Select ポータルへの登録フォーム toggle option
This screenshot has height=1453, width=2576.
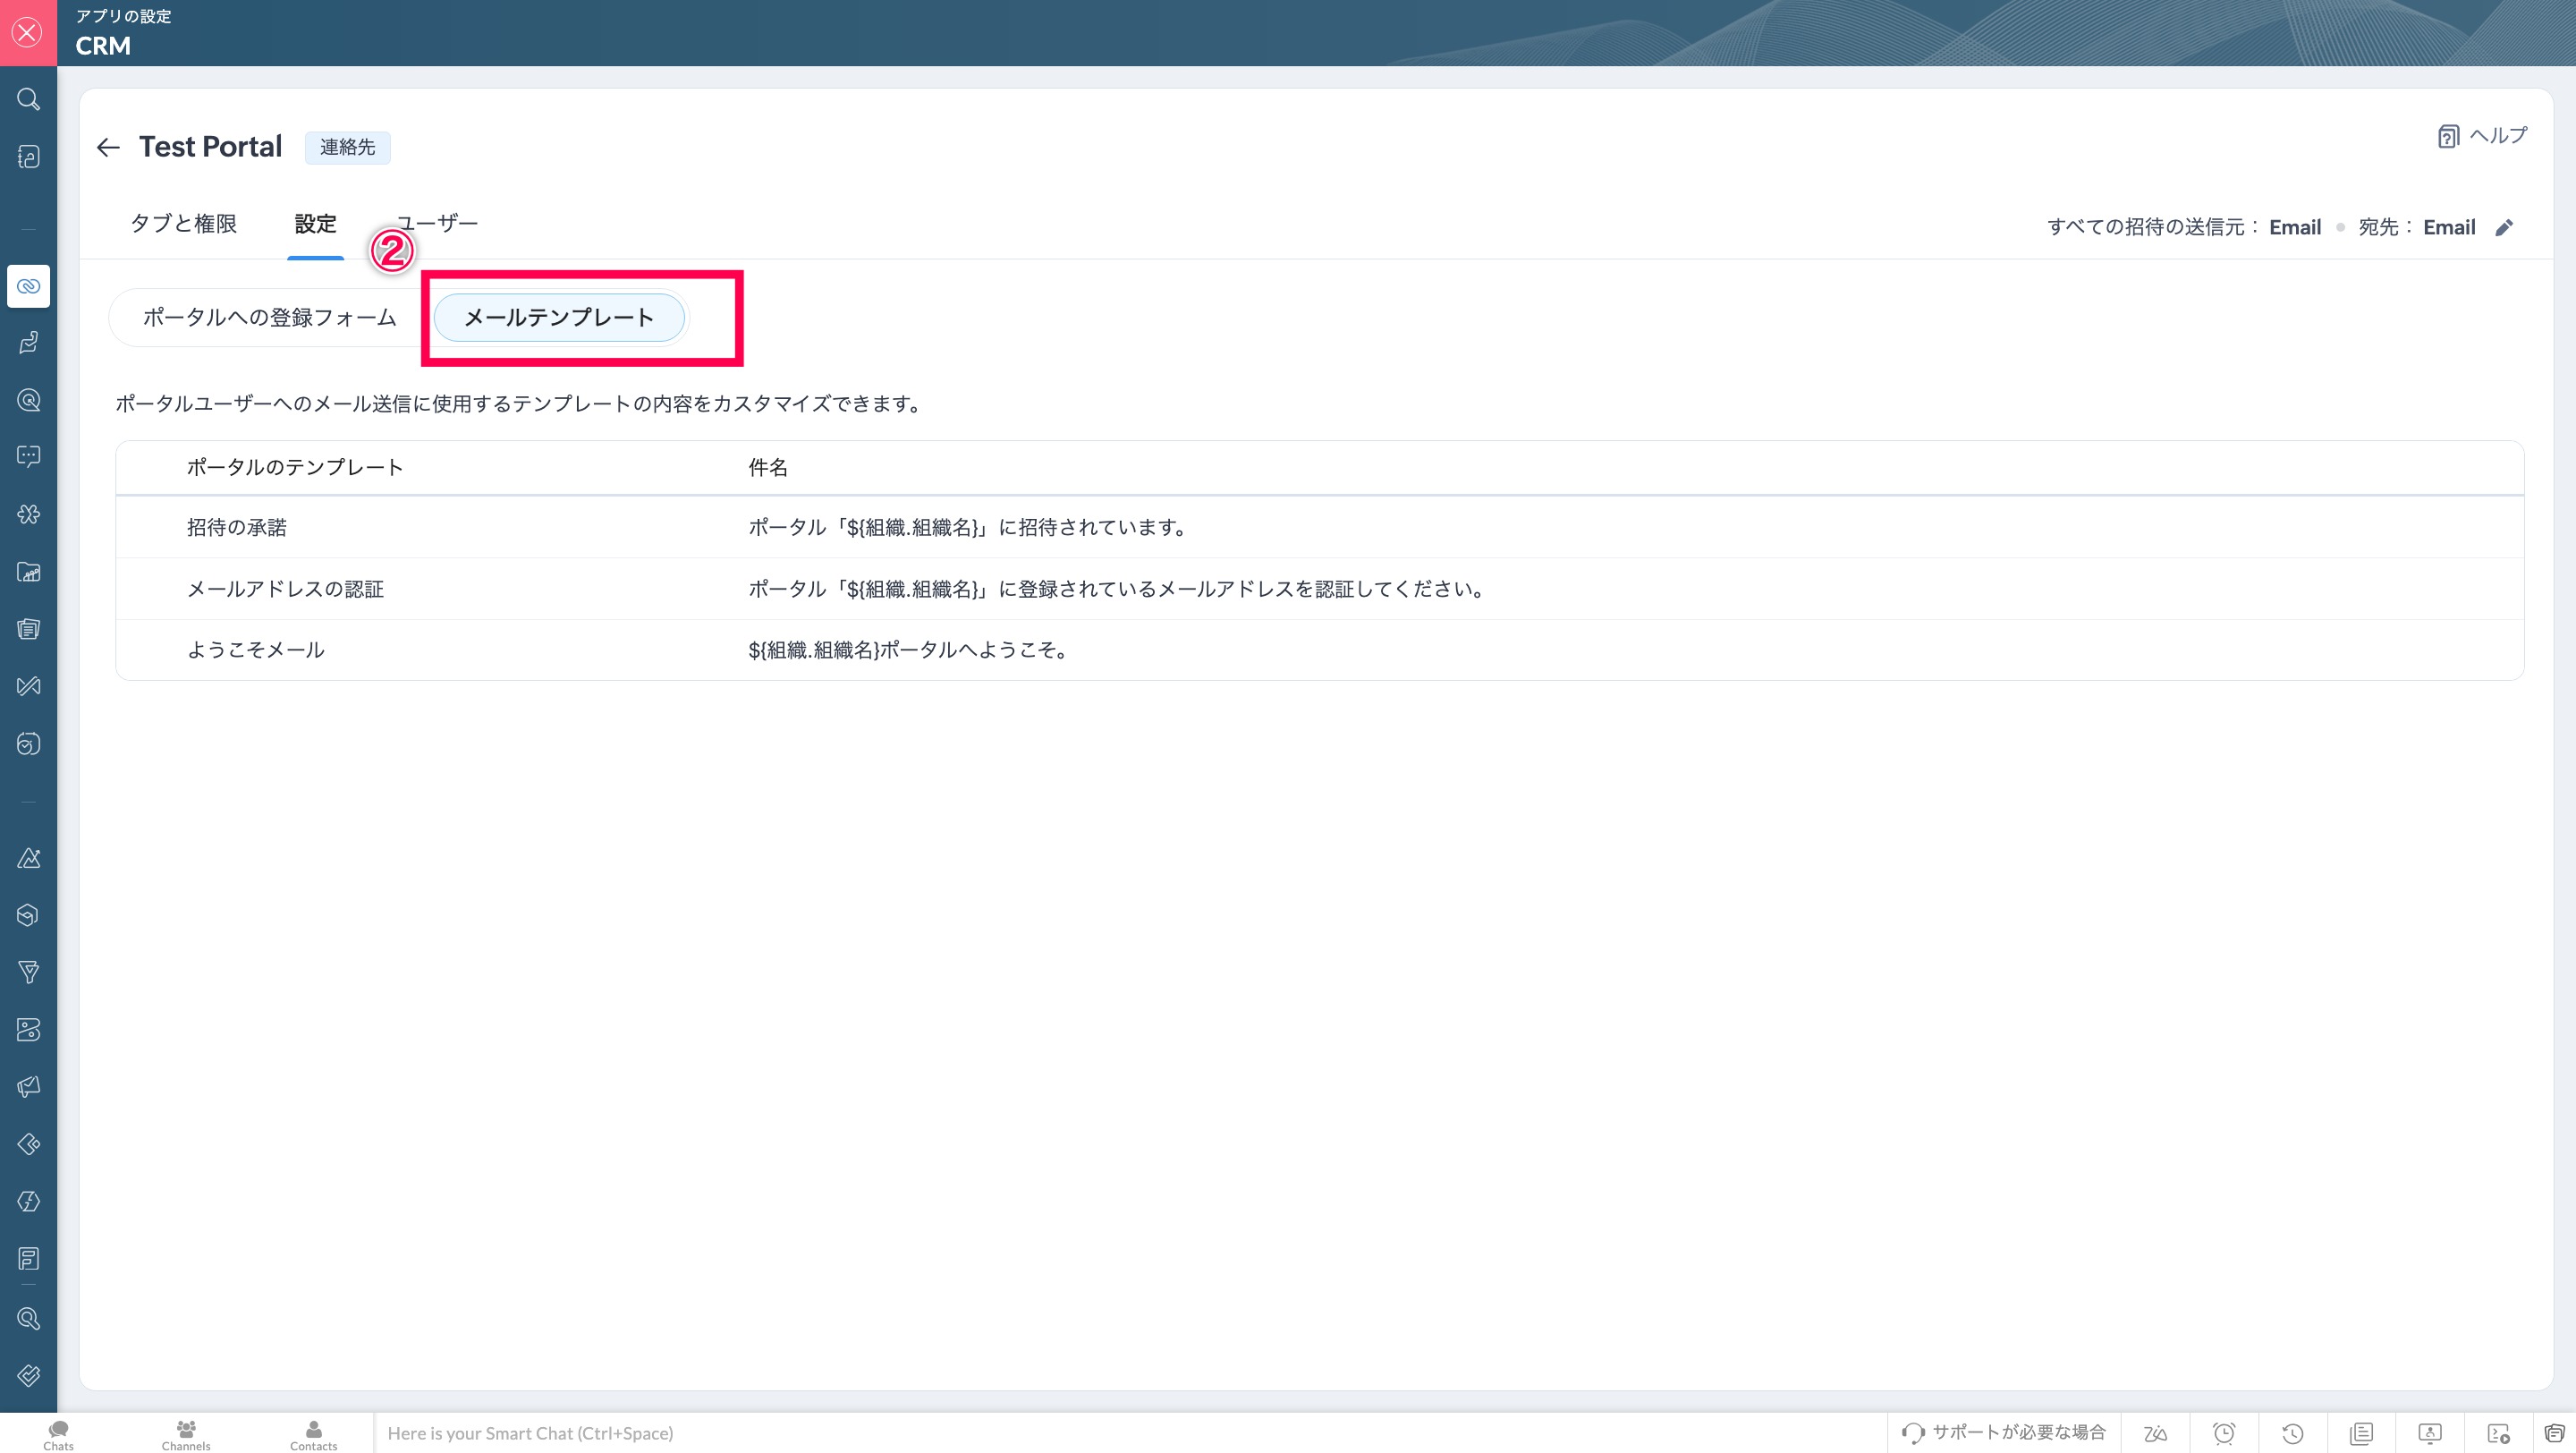[x=270, y=318]
